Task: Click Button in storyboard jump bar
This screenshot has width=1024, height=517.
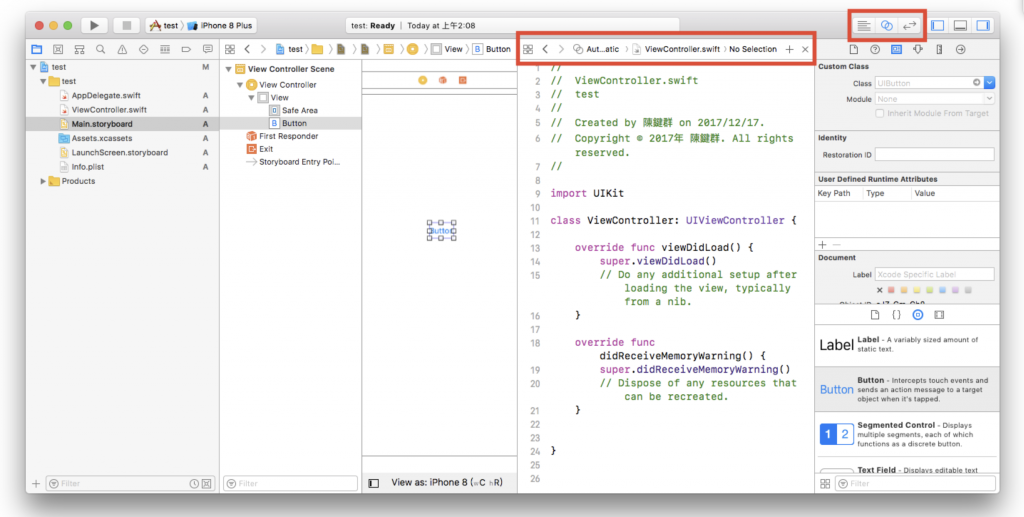Action: point(491,49)
